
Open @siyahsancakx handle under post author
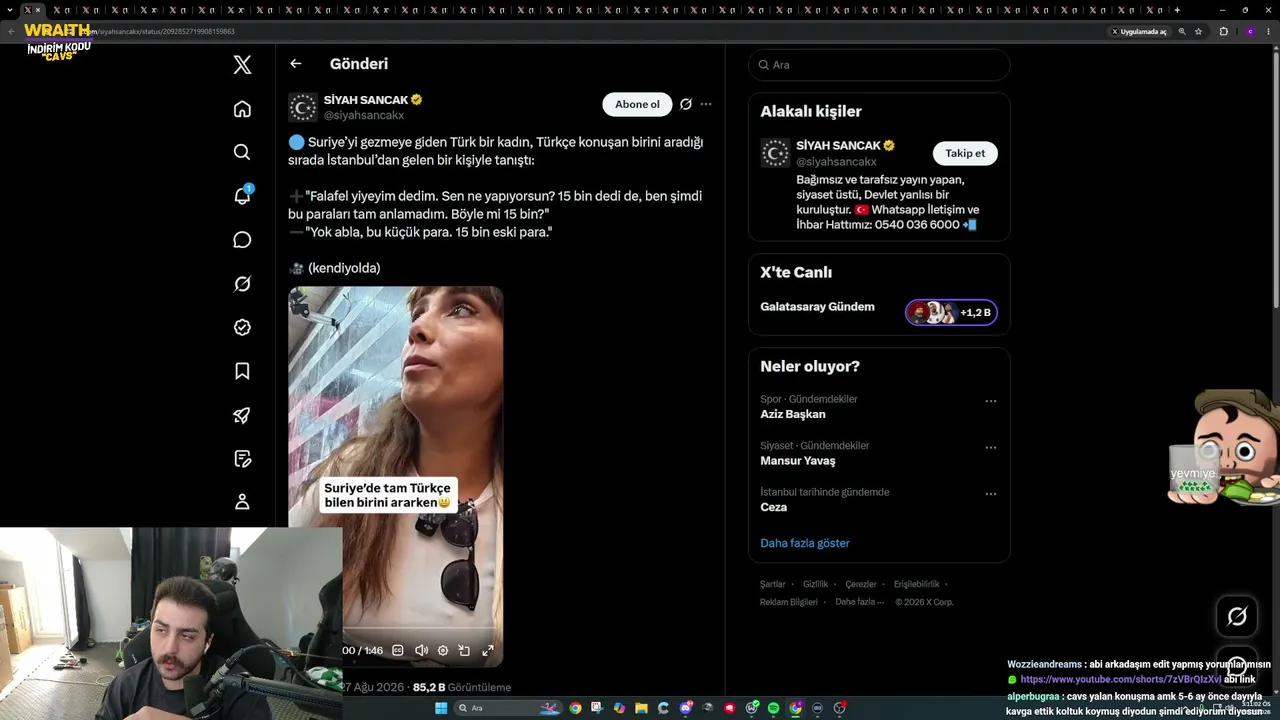[x=364, y=116]
